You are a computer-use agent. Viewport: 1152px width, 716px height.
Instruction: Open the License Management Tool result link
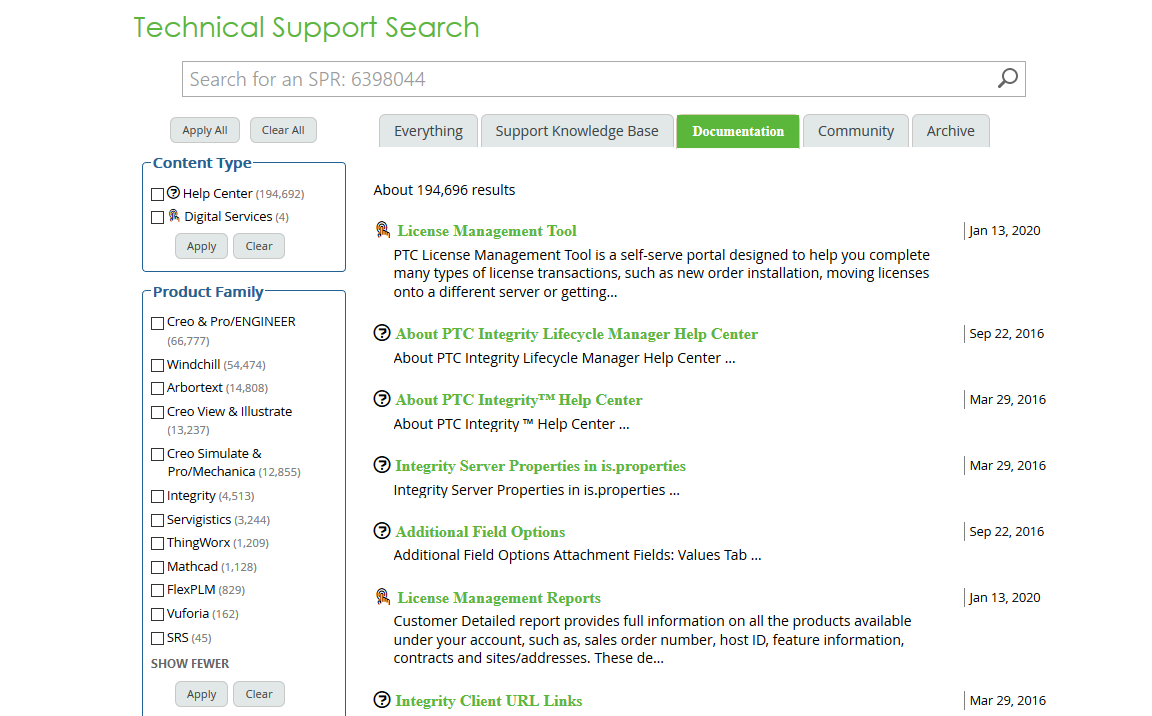click(487, 230)
